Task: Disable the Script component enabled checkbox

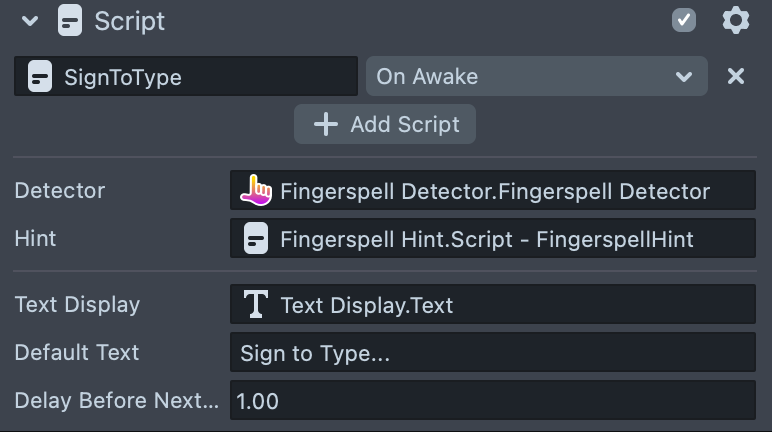Action: pyautogui.click(x=684, y=20)
